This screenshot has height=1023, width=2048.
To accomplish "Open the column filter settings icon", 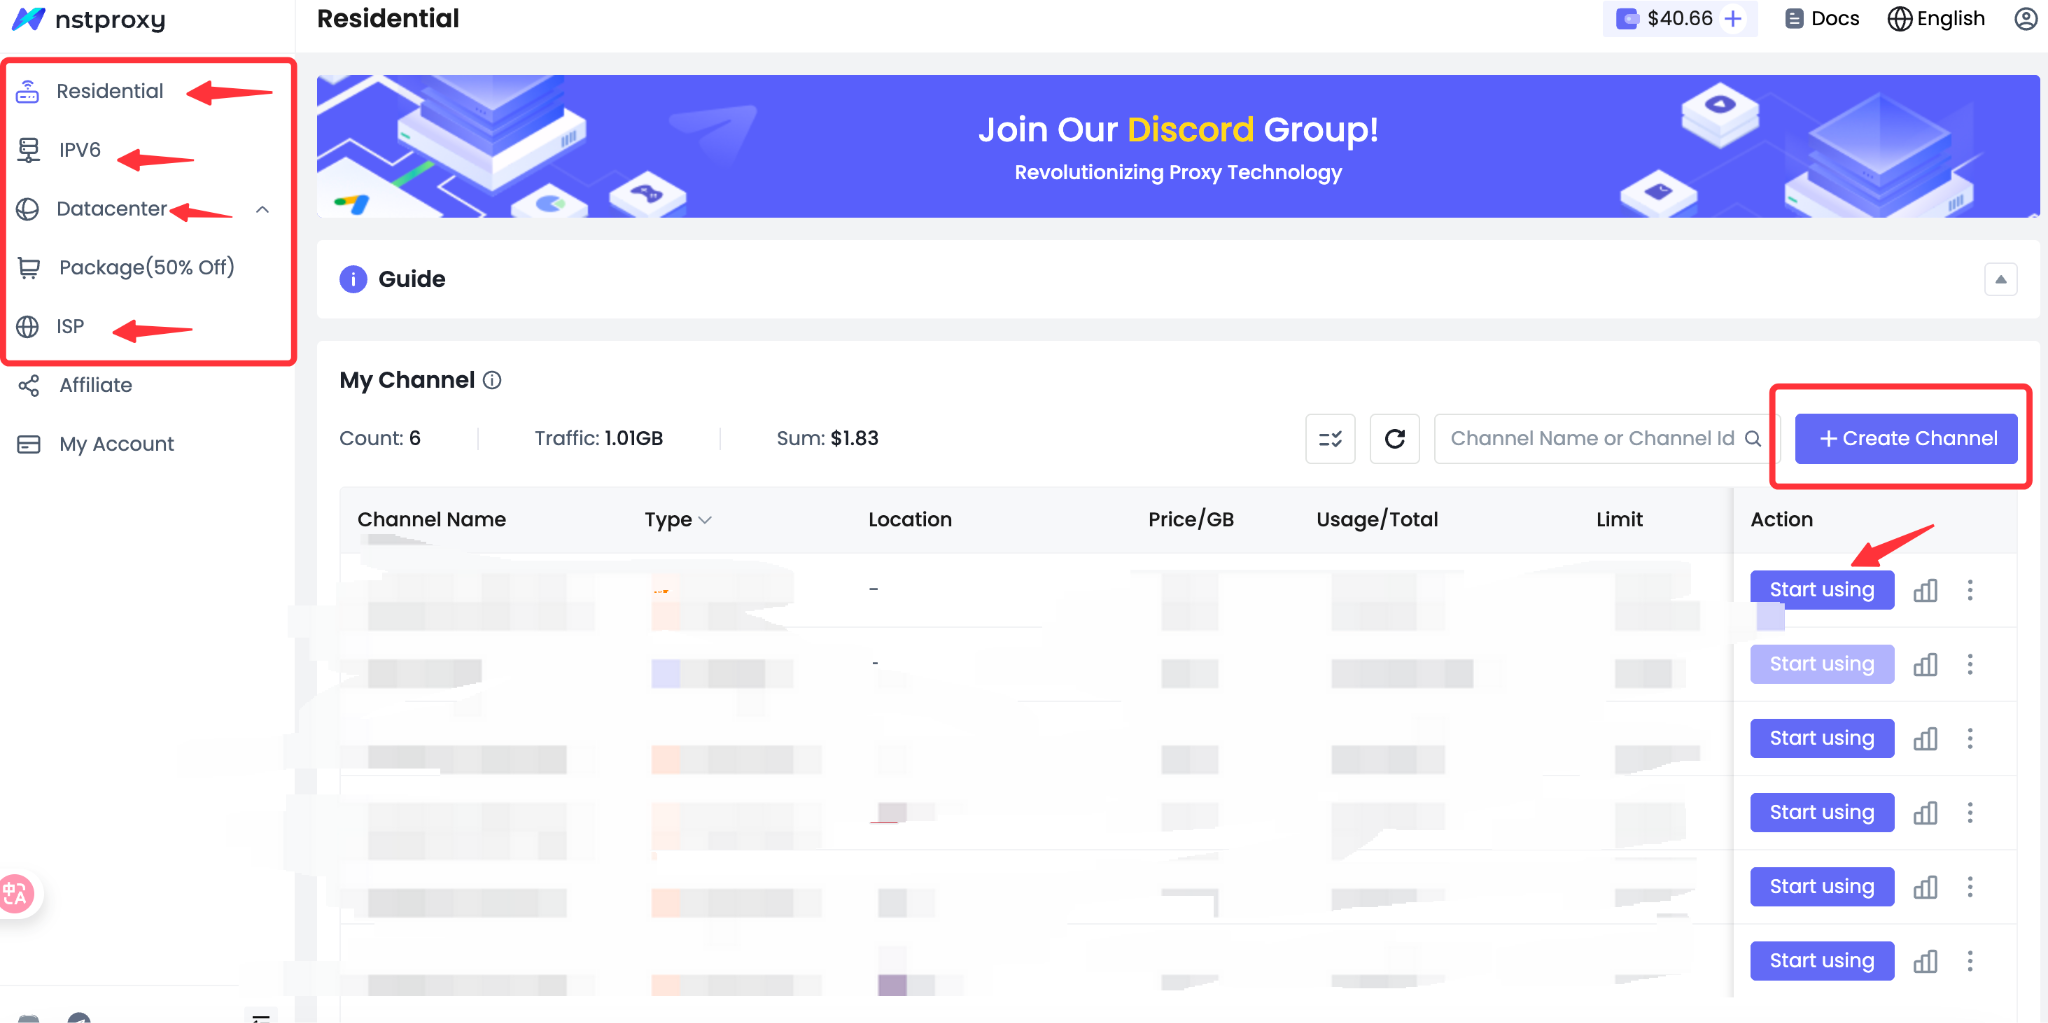I will click(1330, 439).
